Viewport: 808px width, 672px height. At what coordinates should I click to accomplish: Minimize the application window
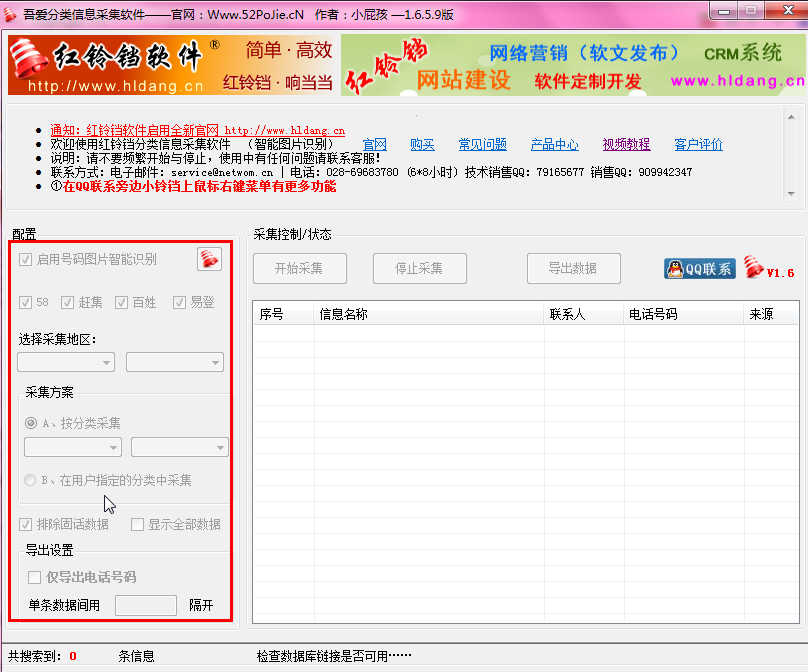(x=724, y=10)
